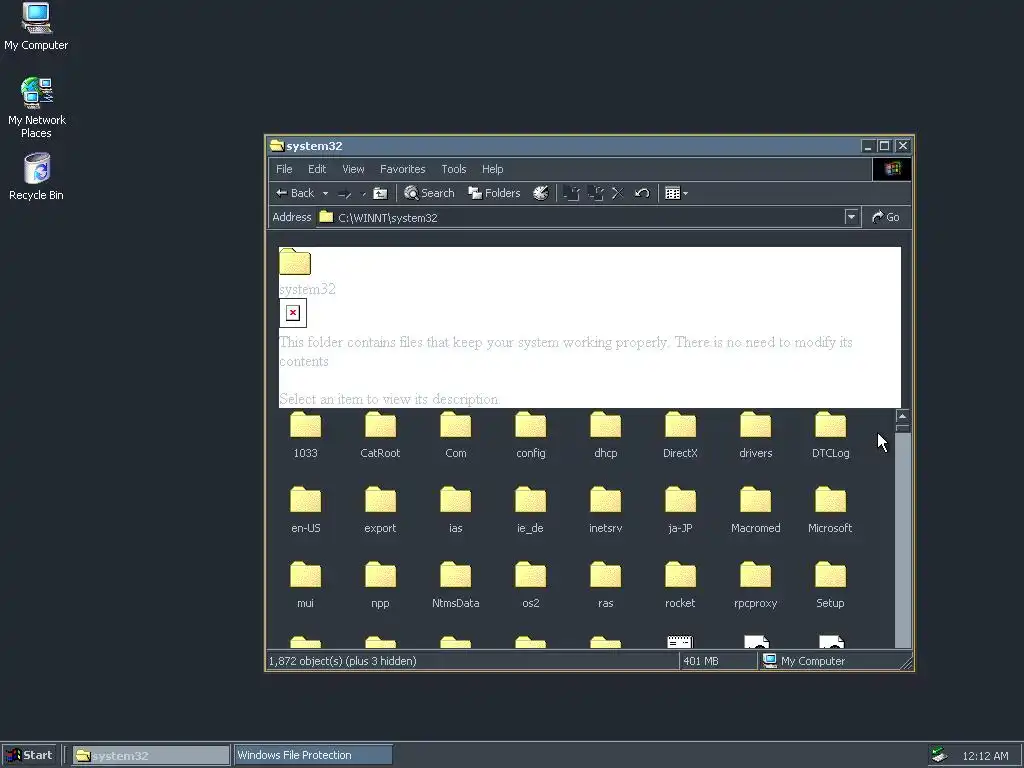This screenshot has width=1024, height=768.
Task: Select the inetsrv folder
Action: [x=605, y=510]
